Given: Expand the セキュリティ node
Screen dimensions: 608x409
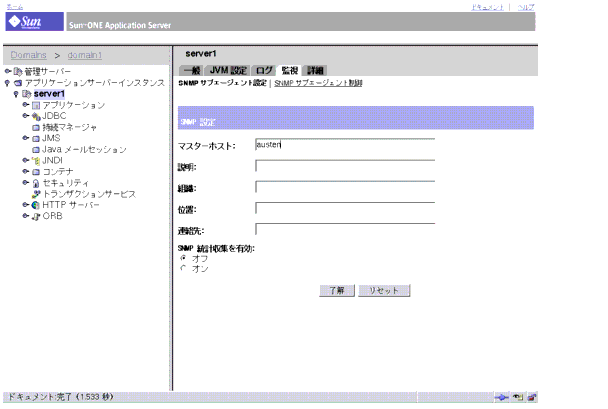Looking at the screenshot, I should (x=26, y=182).
